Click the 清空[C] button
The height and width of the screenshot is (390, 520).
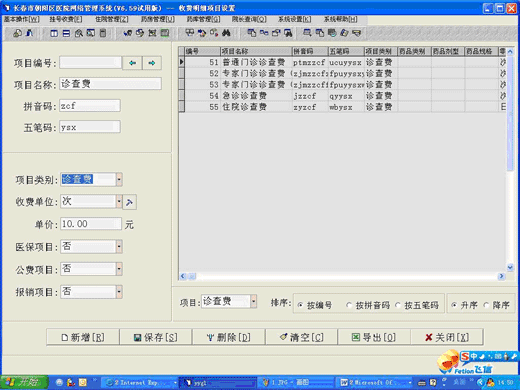(302, 337)
